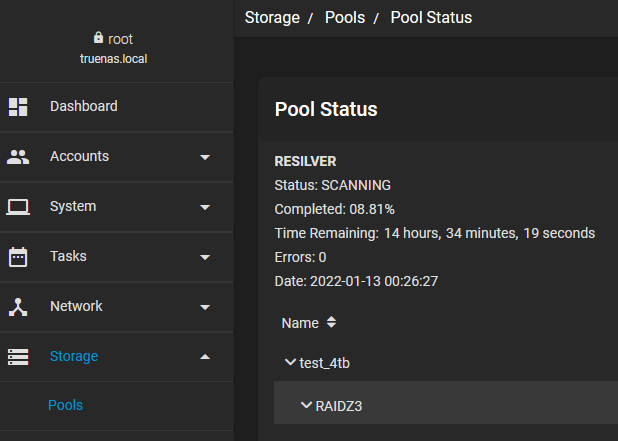Go to Pools submenu entry
Screen dimensions: 618x441
tap(65, 405)
